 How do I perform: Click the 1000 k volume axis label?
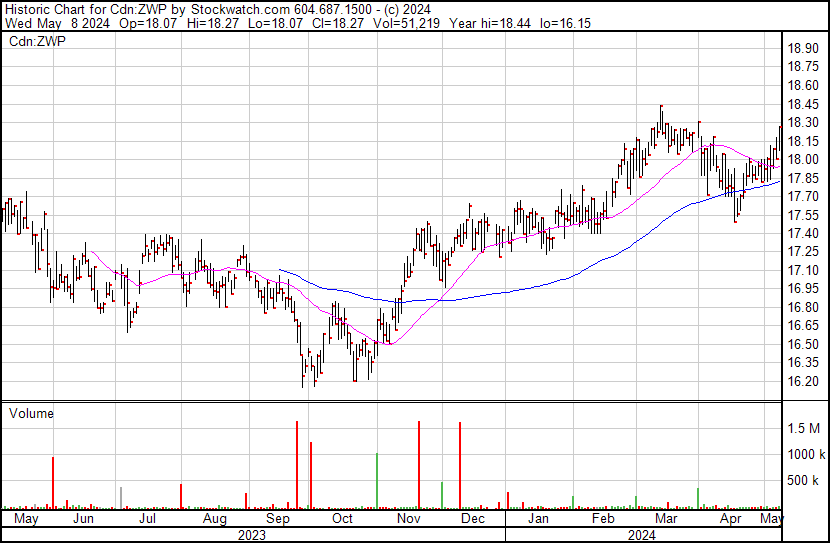(804, 454)
